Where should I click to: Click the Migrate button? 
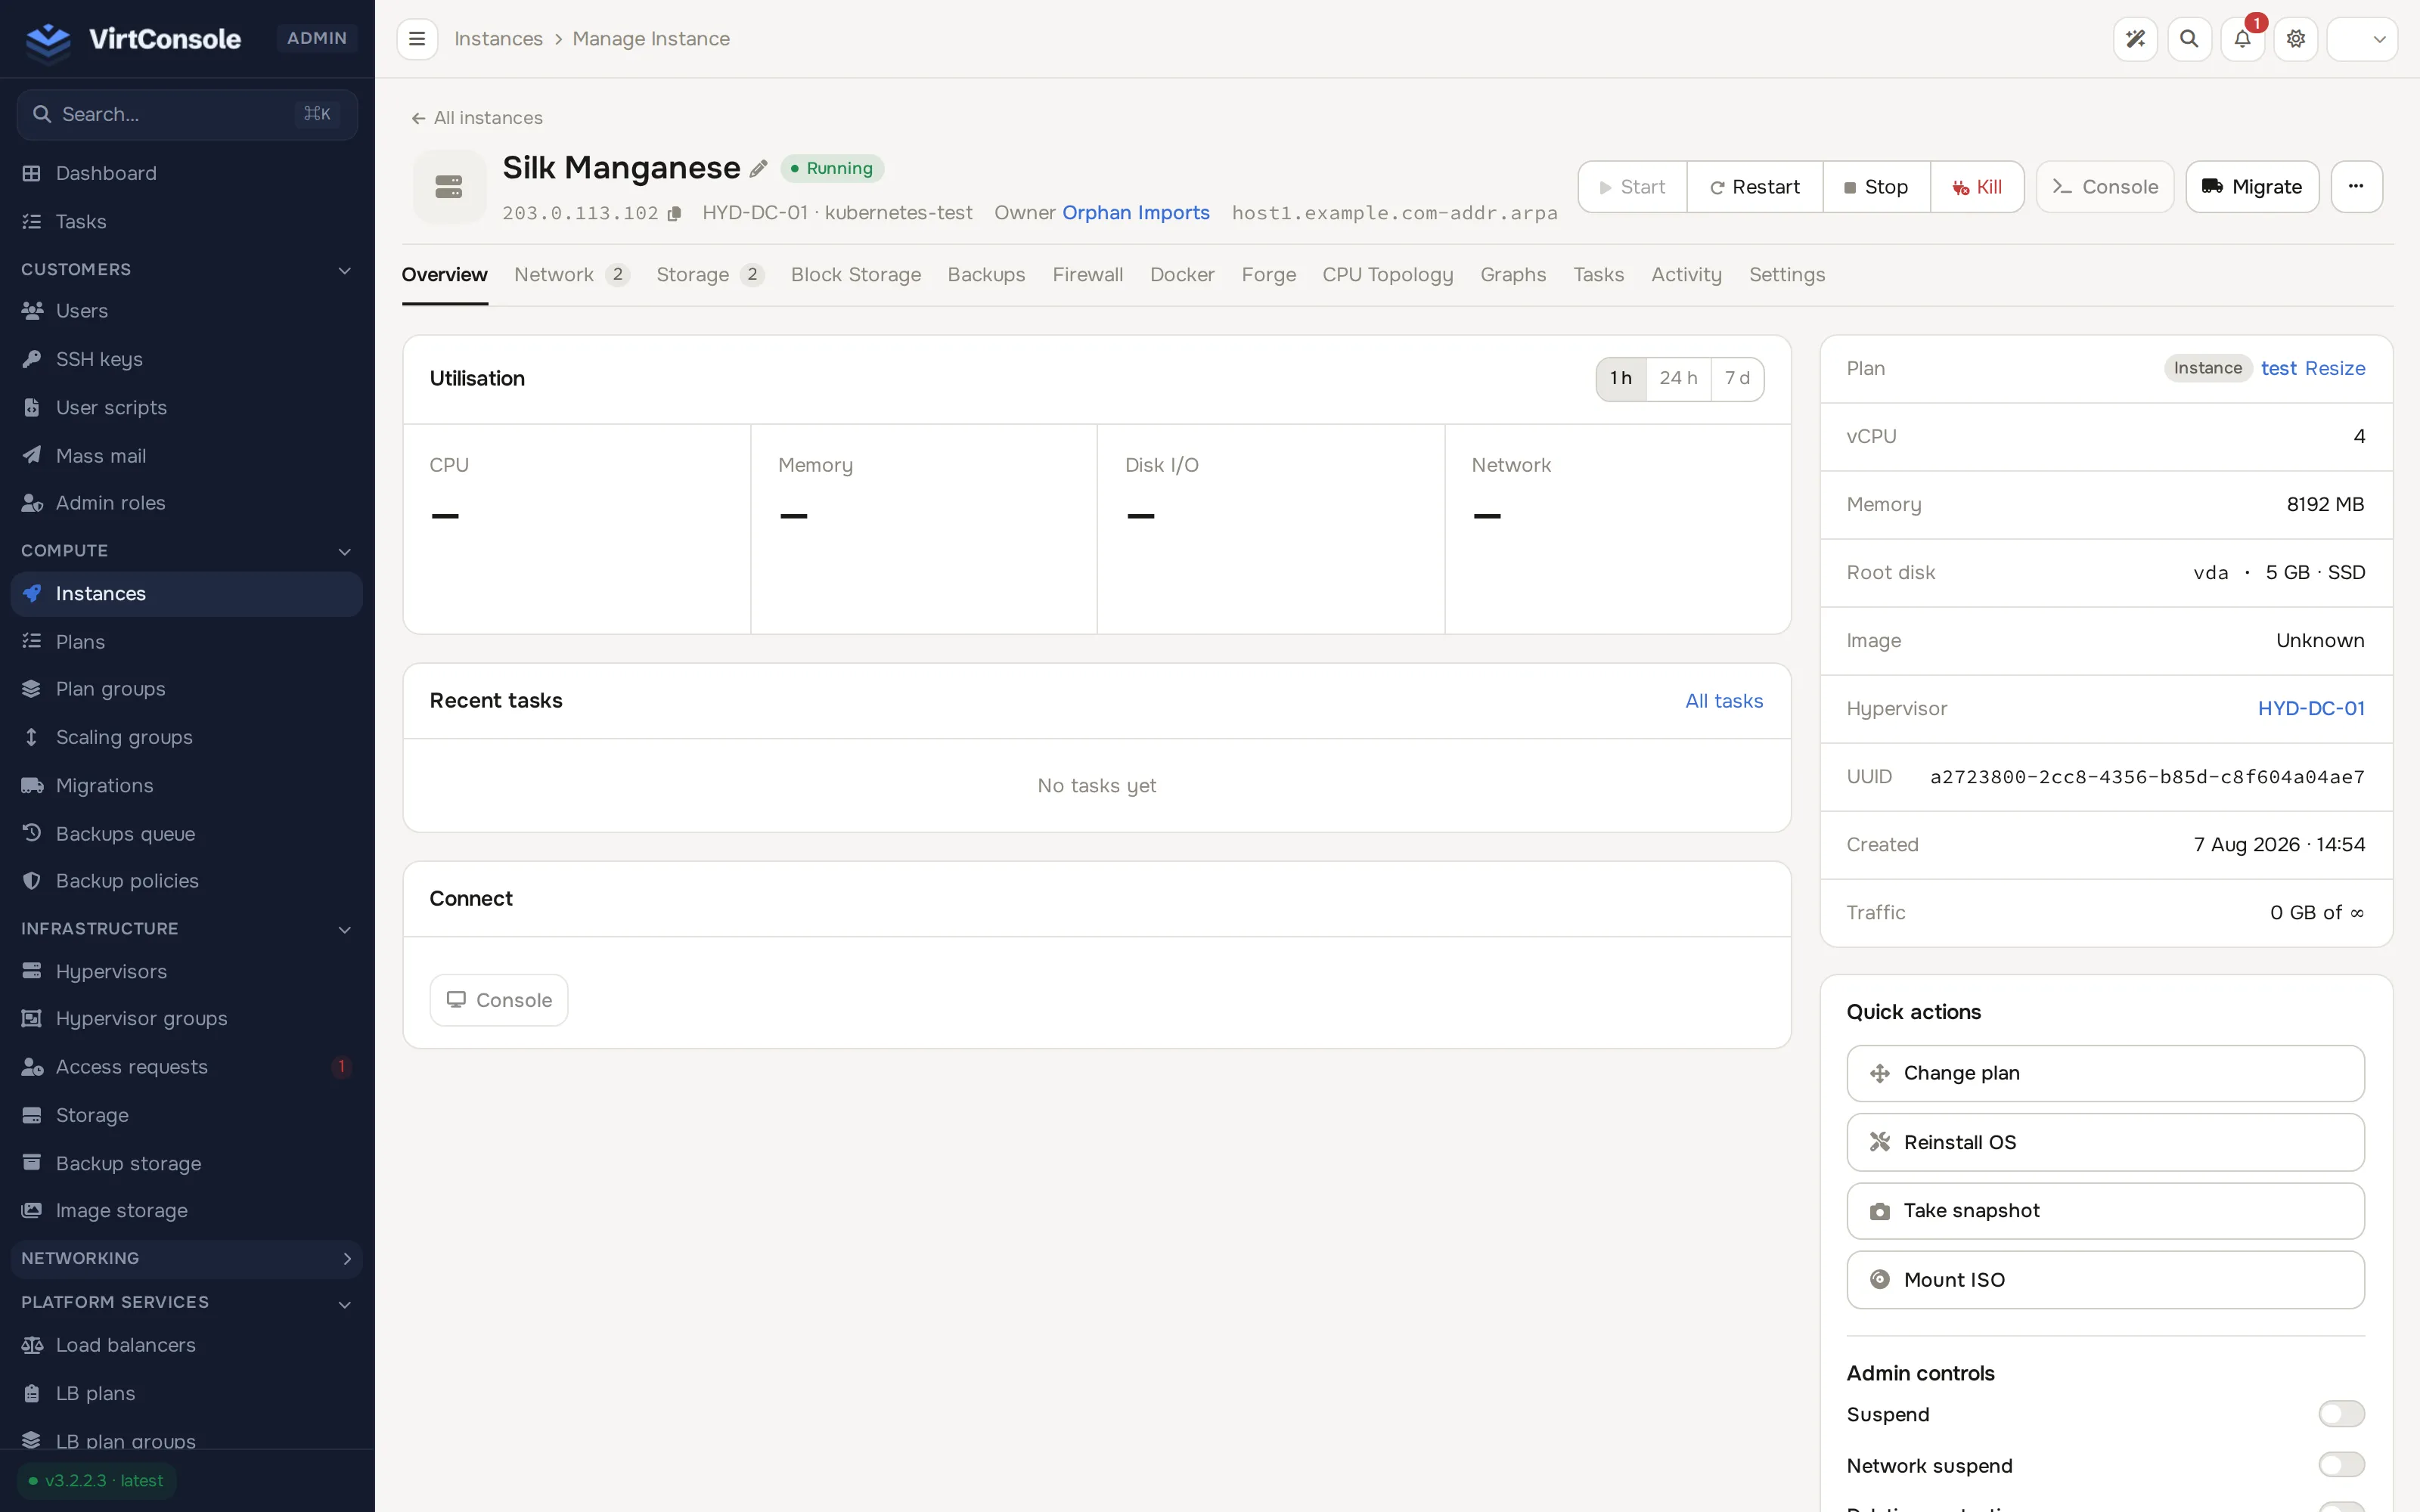coord(2252,187)
